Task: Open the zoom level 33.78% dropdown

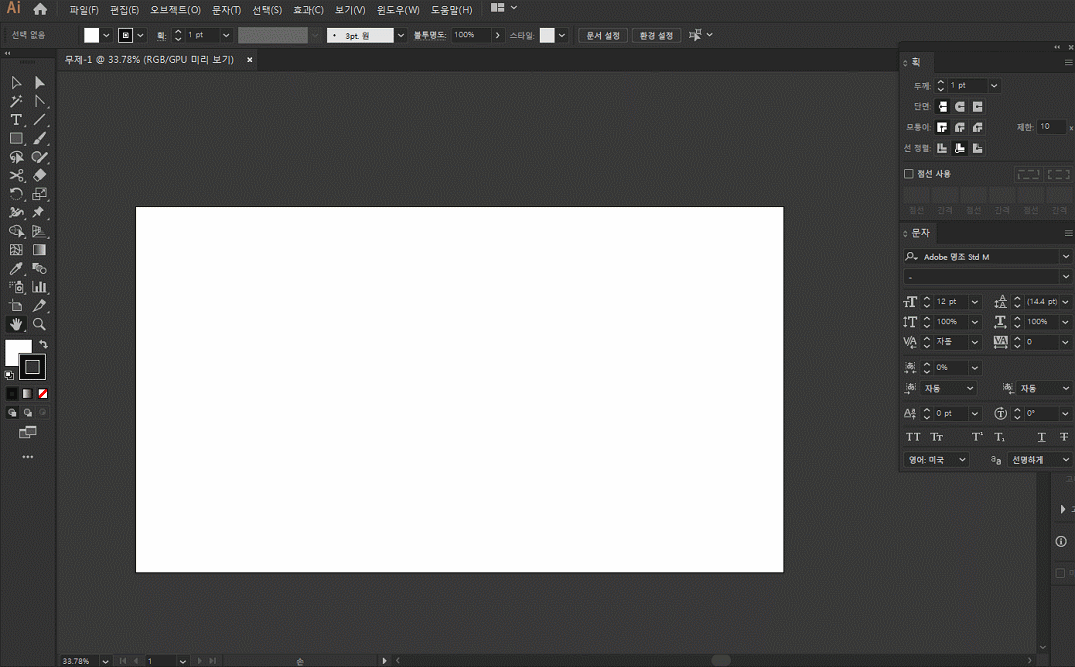Action: pyautogui.click(x=105, y=661)
